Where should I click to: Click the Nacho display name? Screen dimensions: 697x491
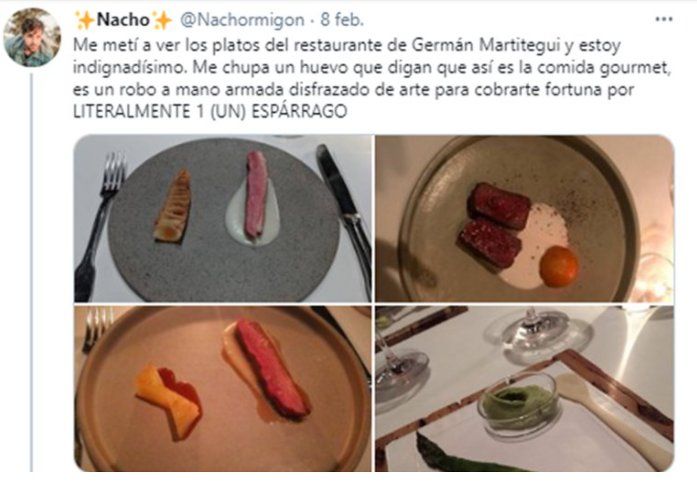click(123, 20)
